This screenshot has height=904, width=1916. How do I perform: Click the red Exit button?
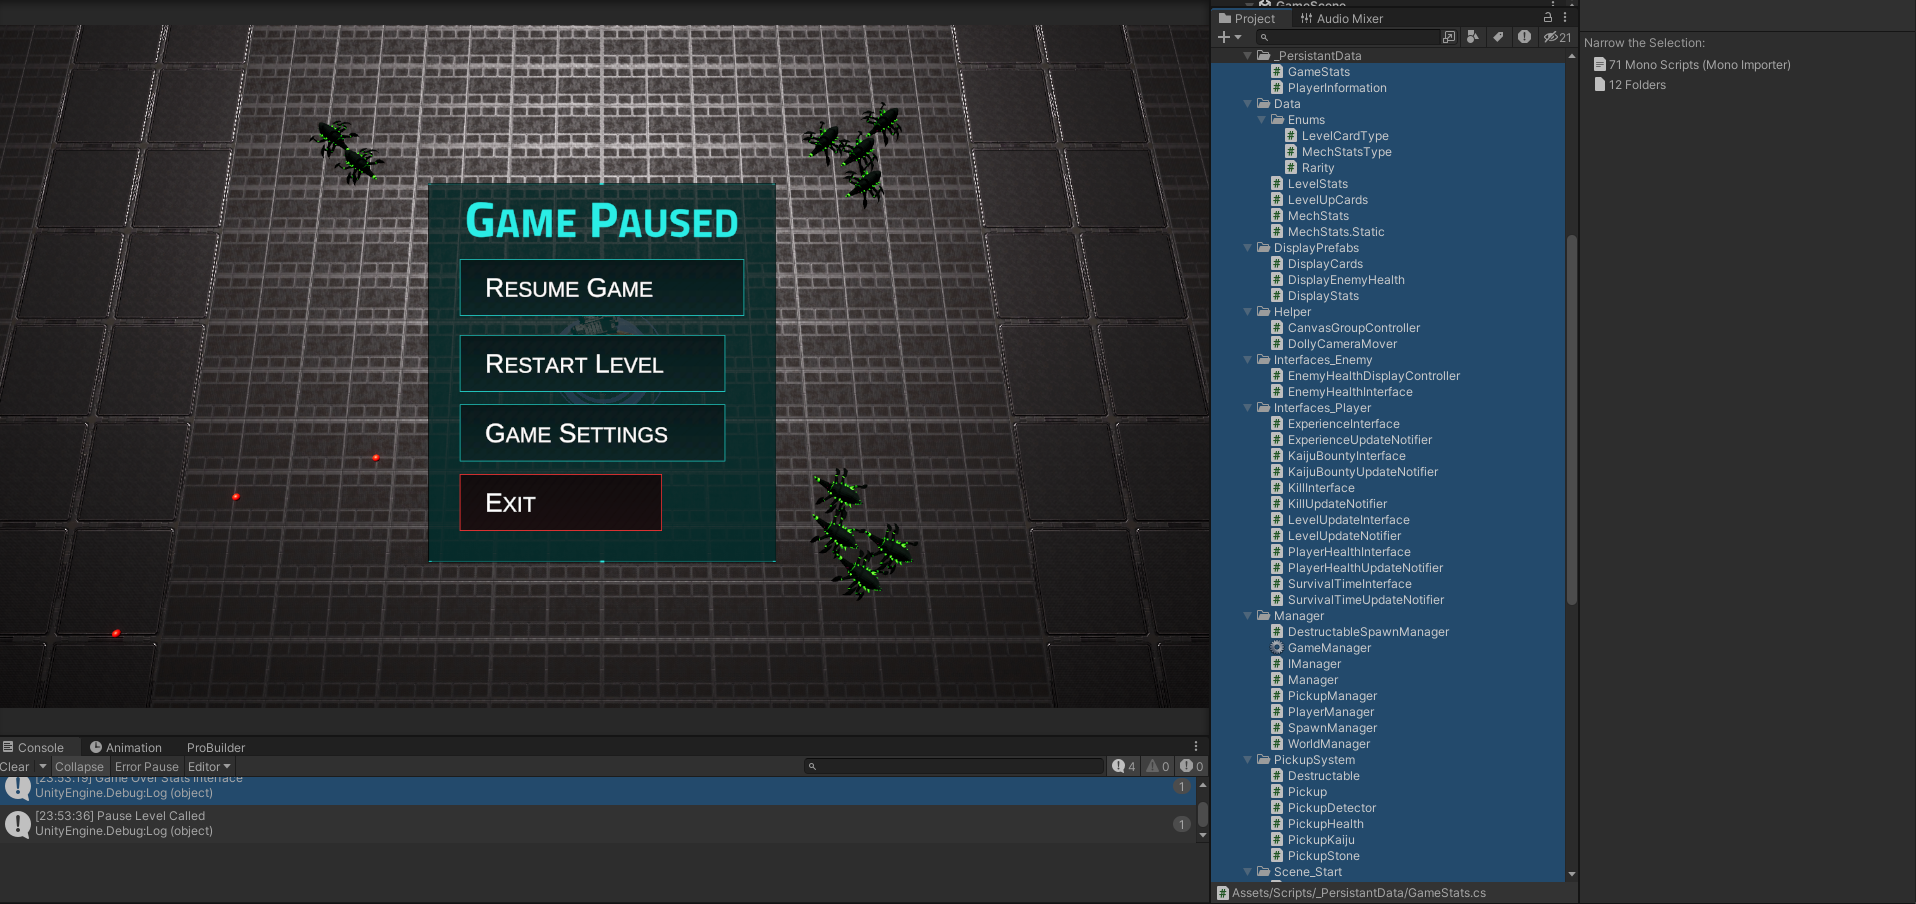click(560, 503)
